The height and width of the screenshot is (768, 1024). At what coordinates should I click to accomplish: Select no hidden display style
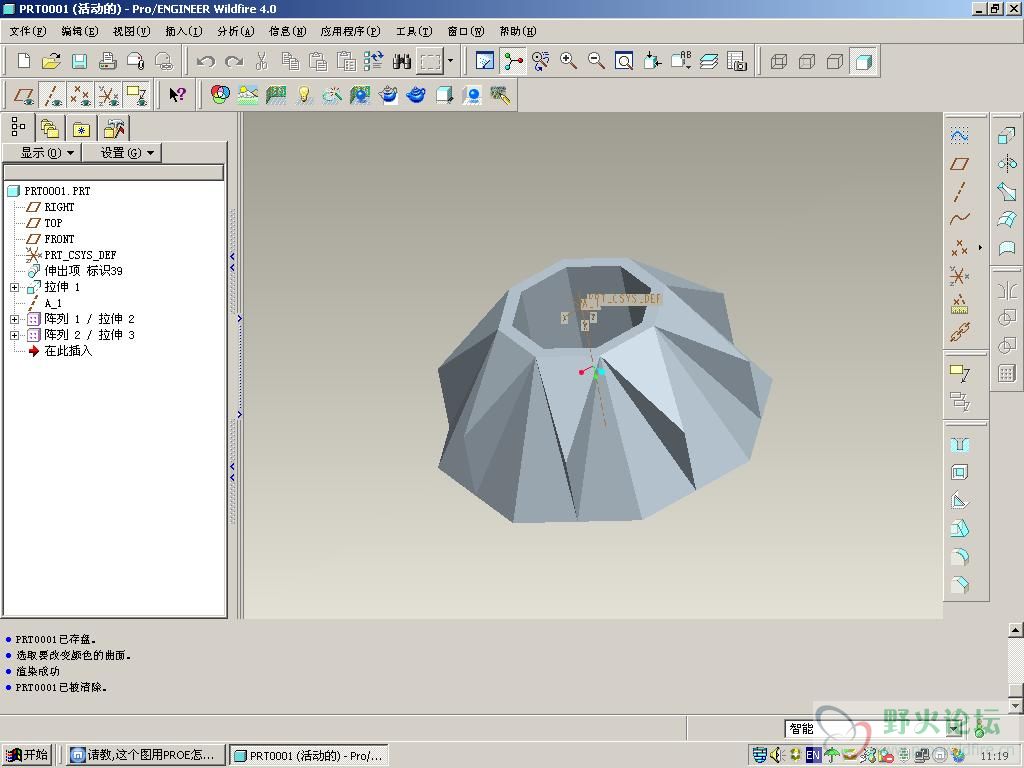click(x=835, y=61)
